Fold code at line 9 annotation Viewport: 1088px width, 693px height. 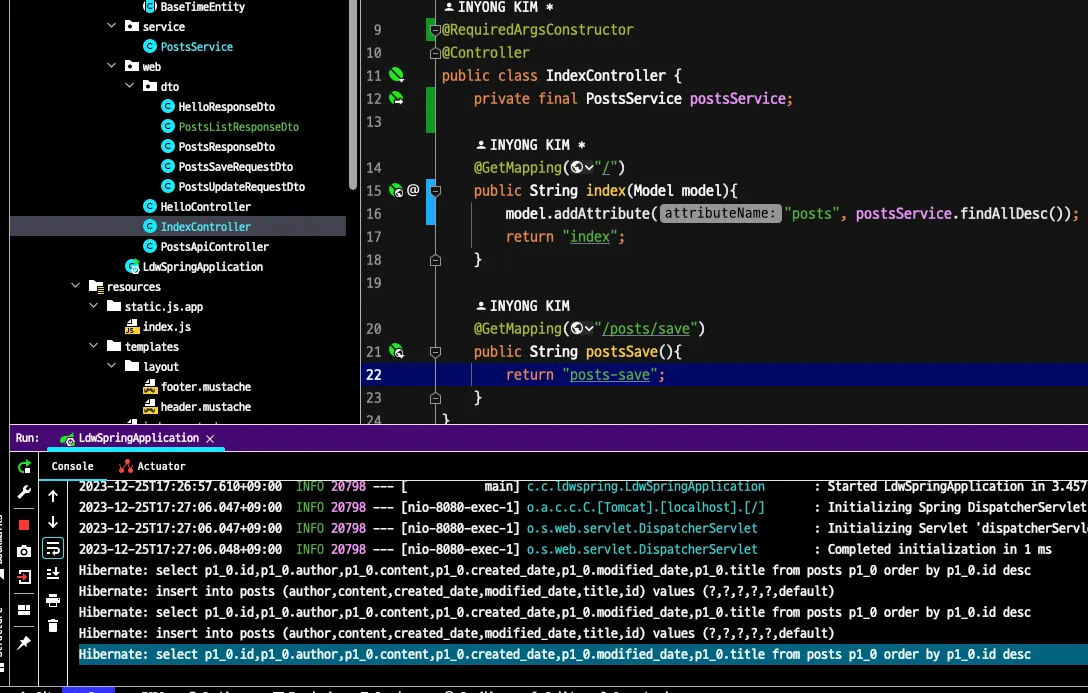point(435,30)
